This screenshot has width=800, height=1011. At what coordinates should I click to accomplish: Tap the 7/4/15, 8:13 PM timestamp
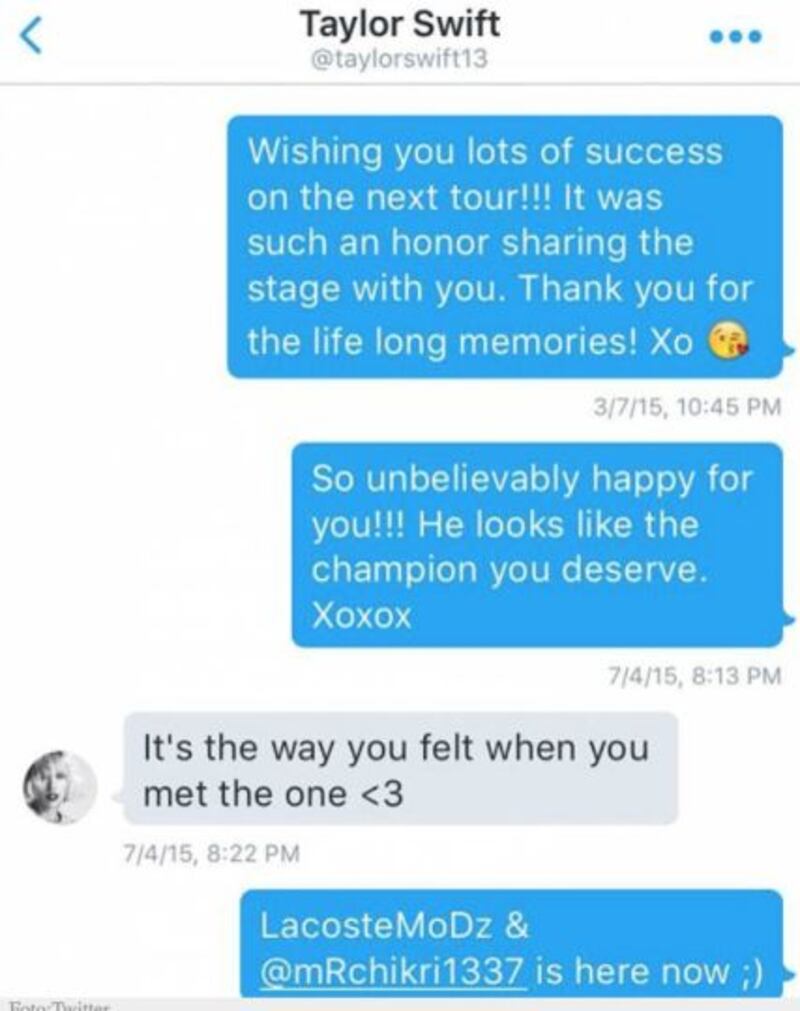(695, 676)
